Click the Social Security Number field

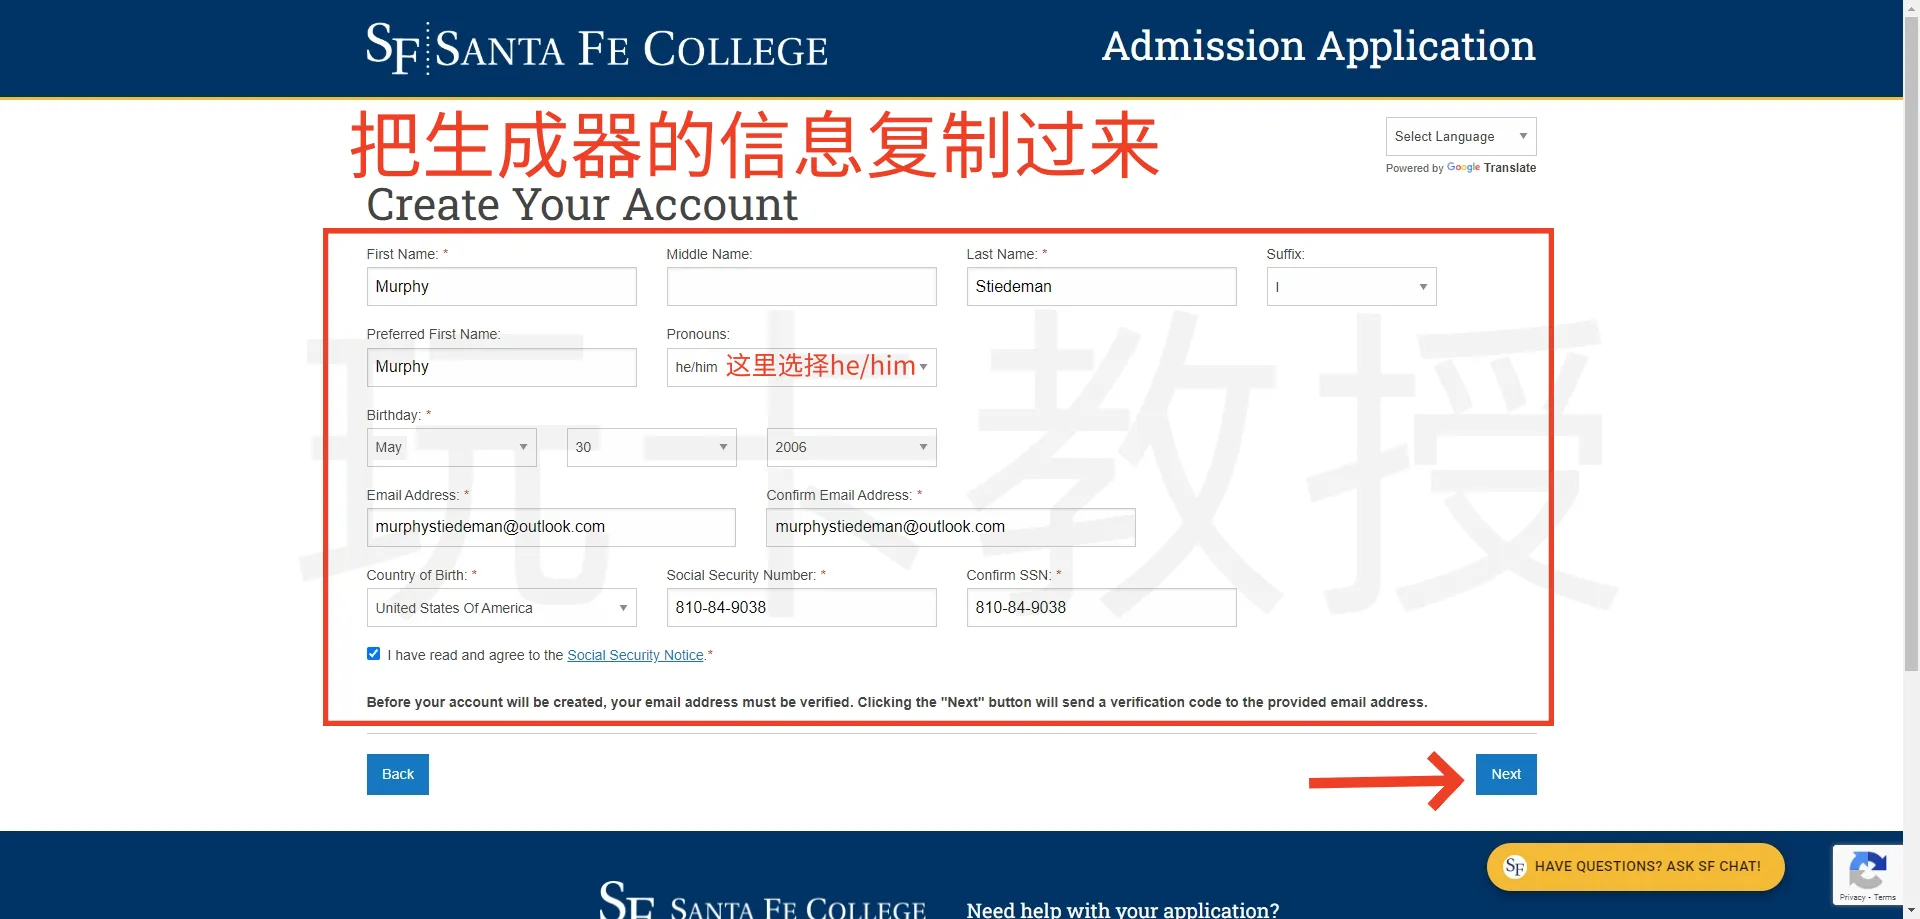801,608
